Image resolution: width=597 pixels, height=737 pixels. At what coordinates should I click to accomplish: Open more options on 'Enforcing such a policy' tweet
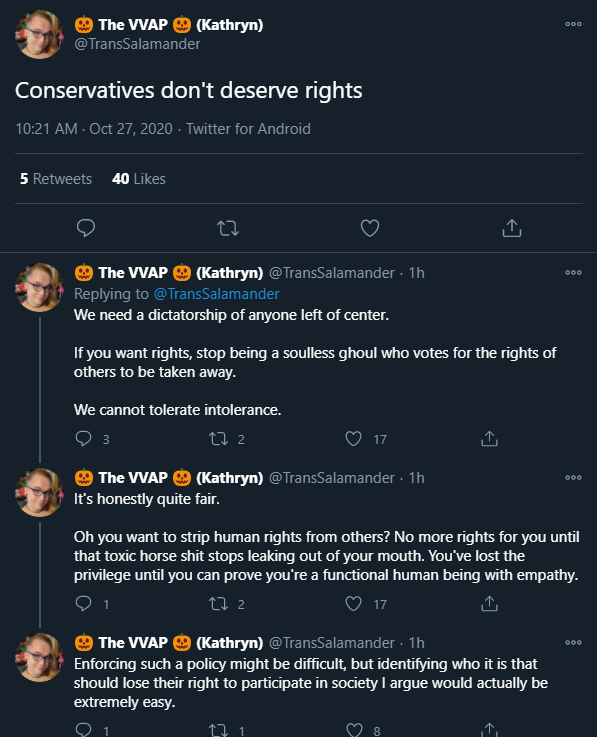(x=573, y=643)
